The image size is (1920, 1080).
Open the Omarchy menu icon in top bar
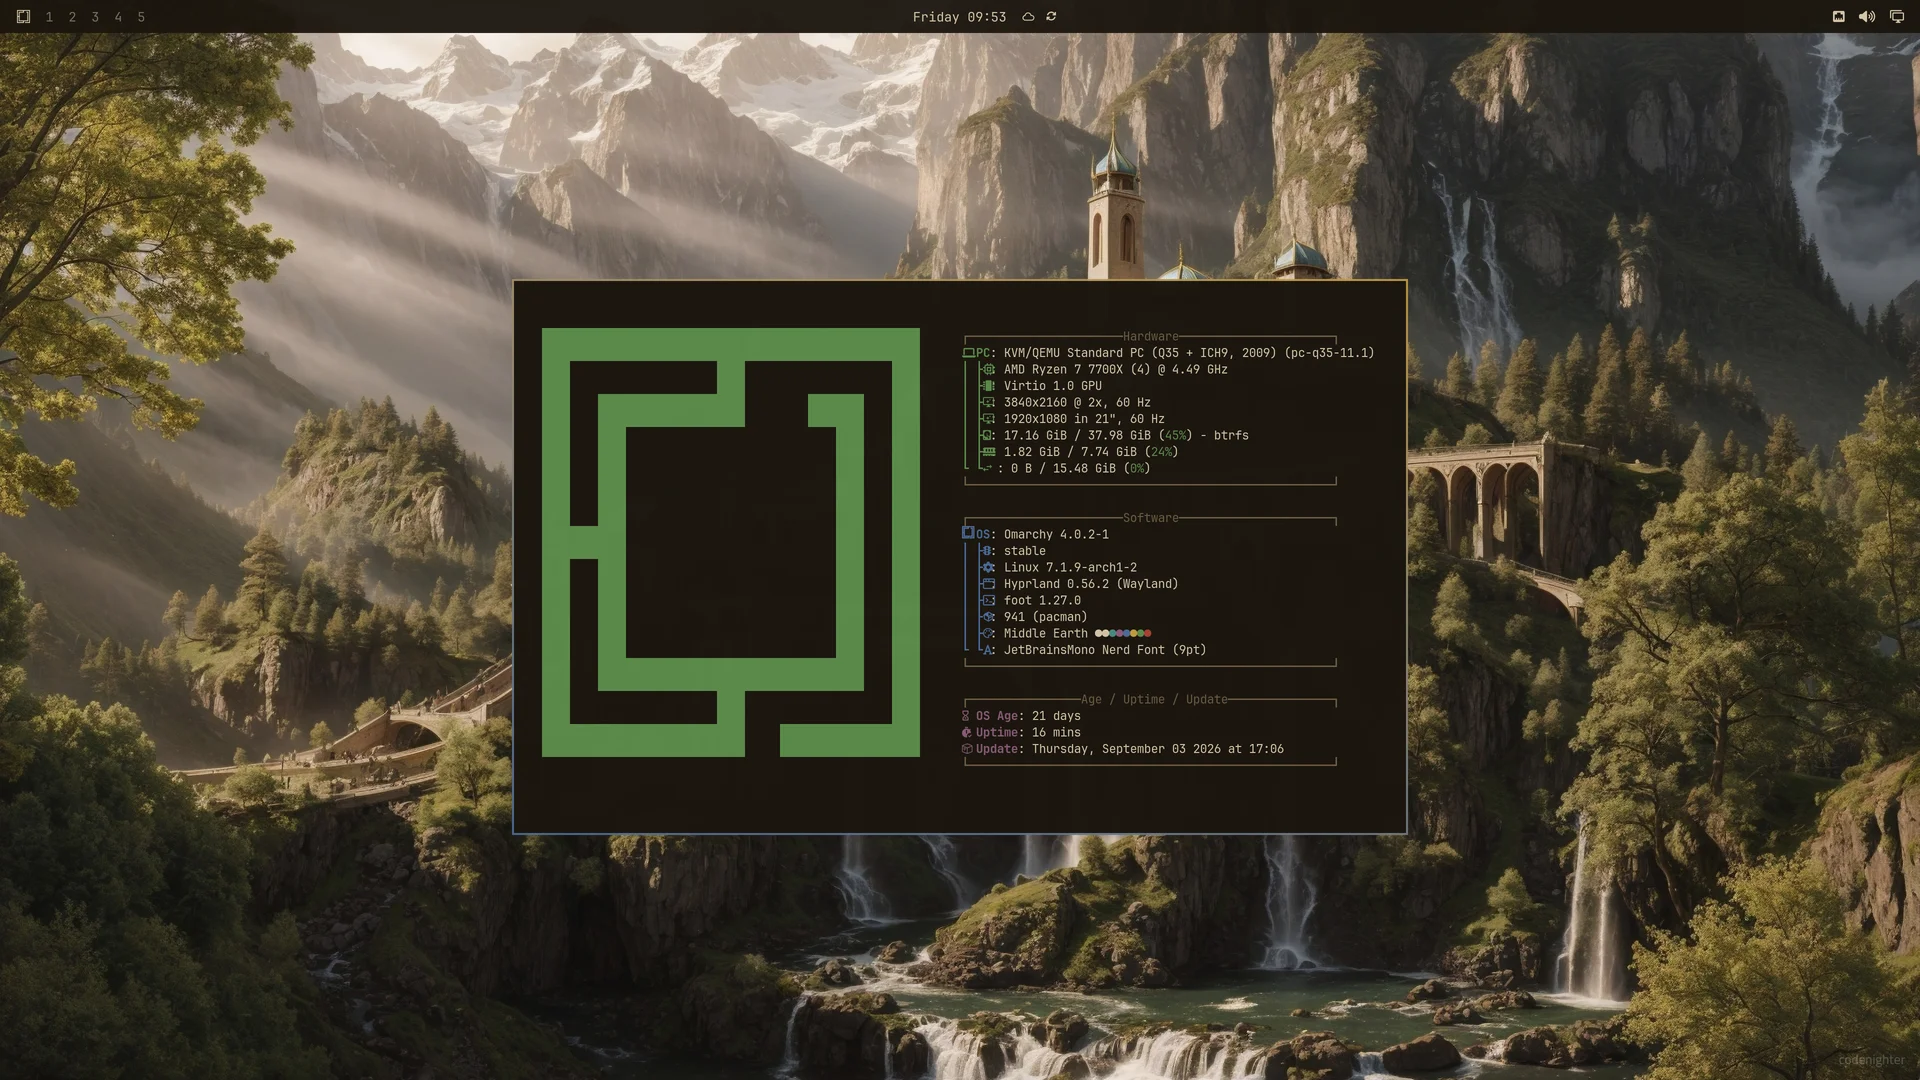tap(23, 17)
